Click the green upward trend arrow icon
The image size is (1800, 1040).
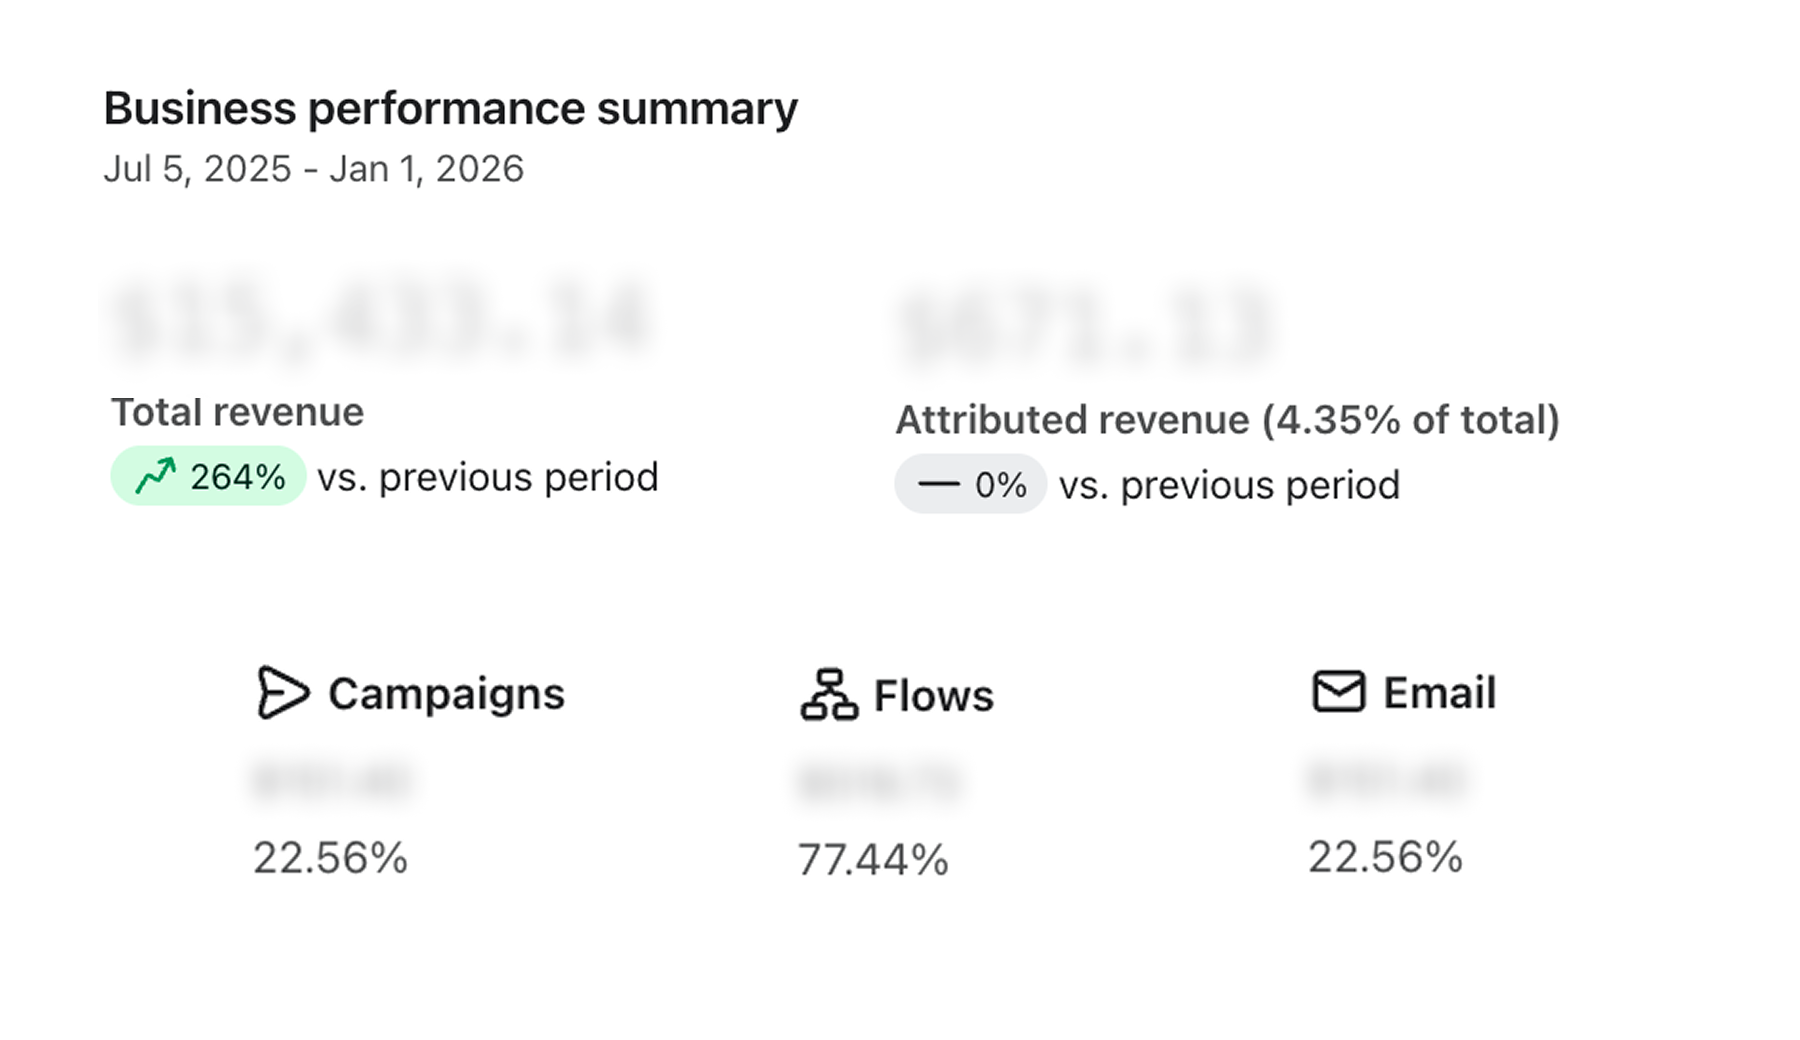pos(156,476)
